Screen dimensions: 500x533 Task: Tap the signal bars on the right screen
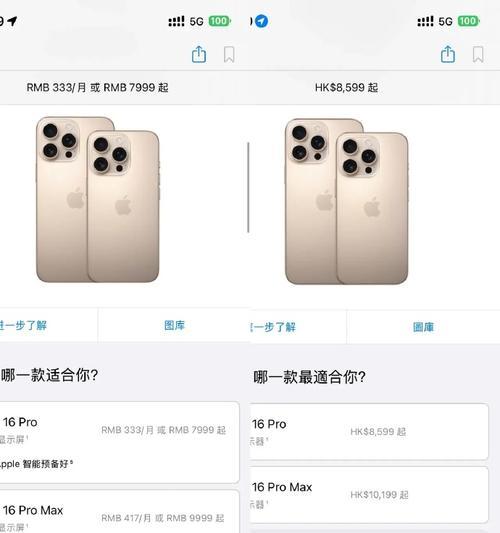pyautogui.click(x=425, y=21)
